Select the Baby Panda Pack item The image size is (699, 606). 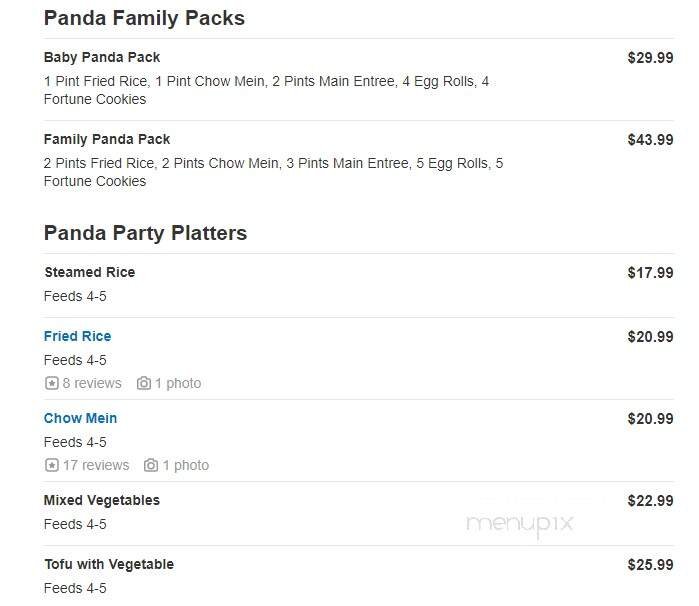[102, 57]
